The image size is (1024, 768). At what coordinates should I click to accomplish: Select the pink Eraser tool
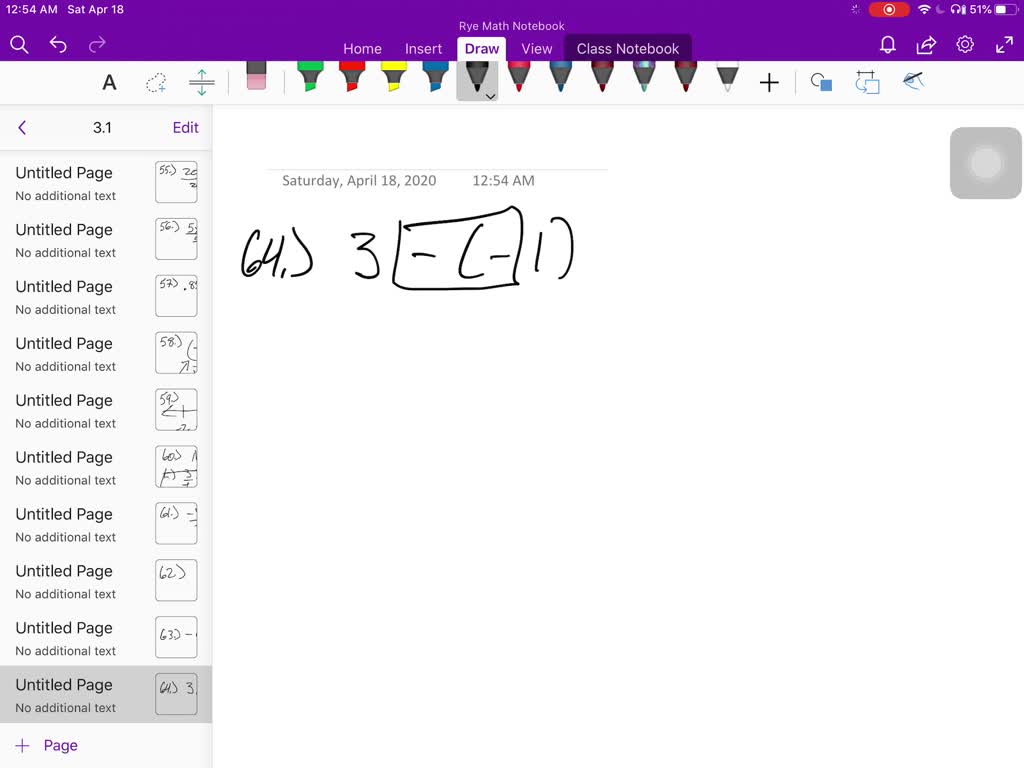coord(256,78)
